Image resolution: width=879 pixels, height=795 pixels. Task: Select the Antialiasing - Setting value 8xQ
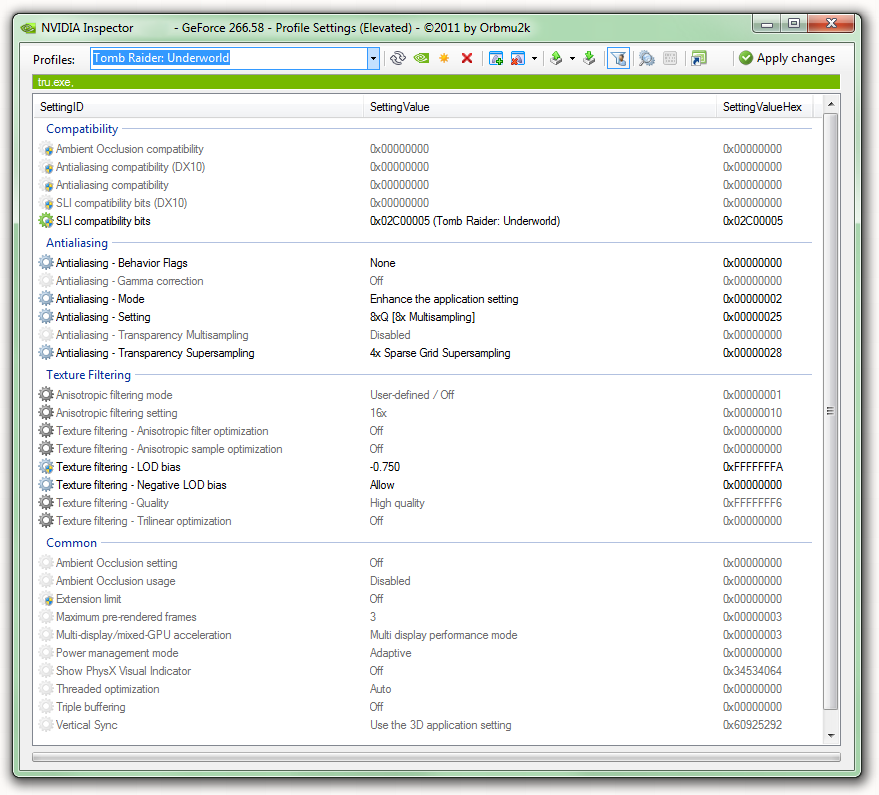pos(422,317)
